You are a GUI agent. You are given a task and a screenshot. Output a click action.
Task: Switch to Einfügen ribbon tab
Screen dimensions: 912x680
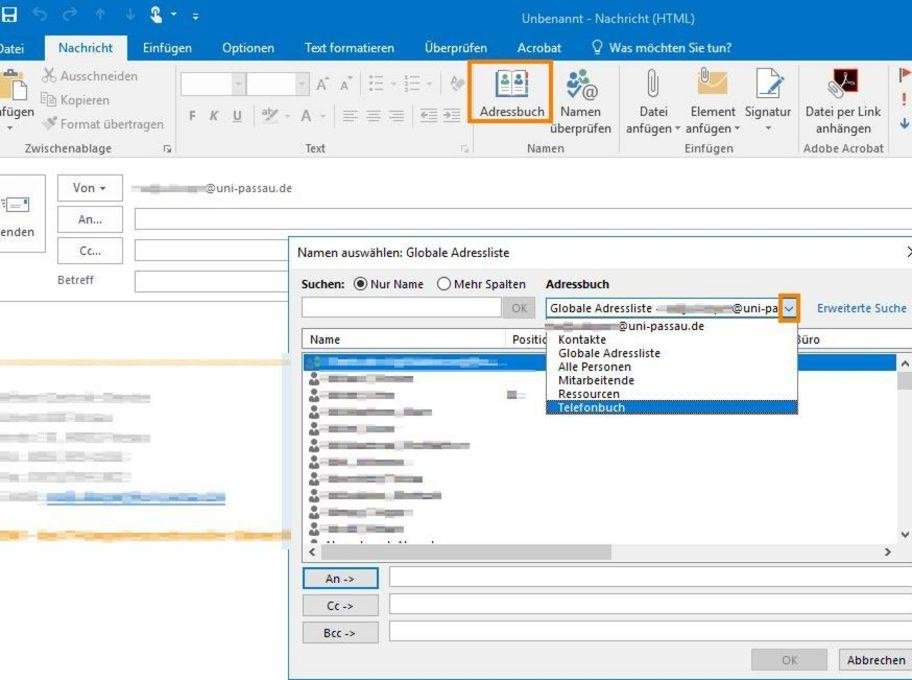pyautogui.click(x=167, y=48)
